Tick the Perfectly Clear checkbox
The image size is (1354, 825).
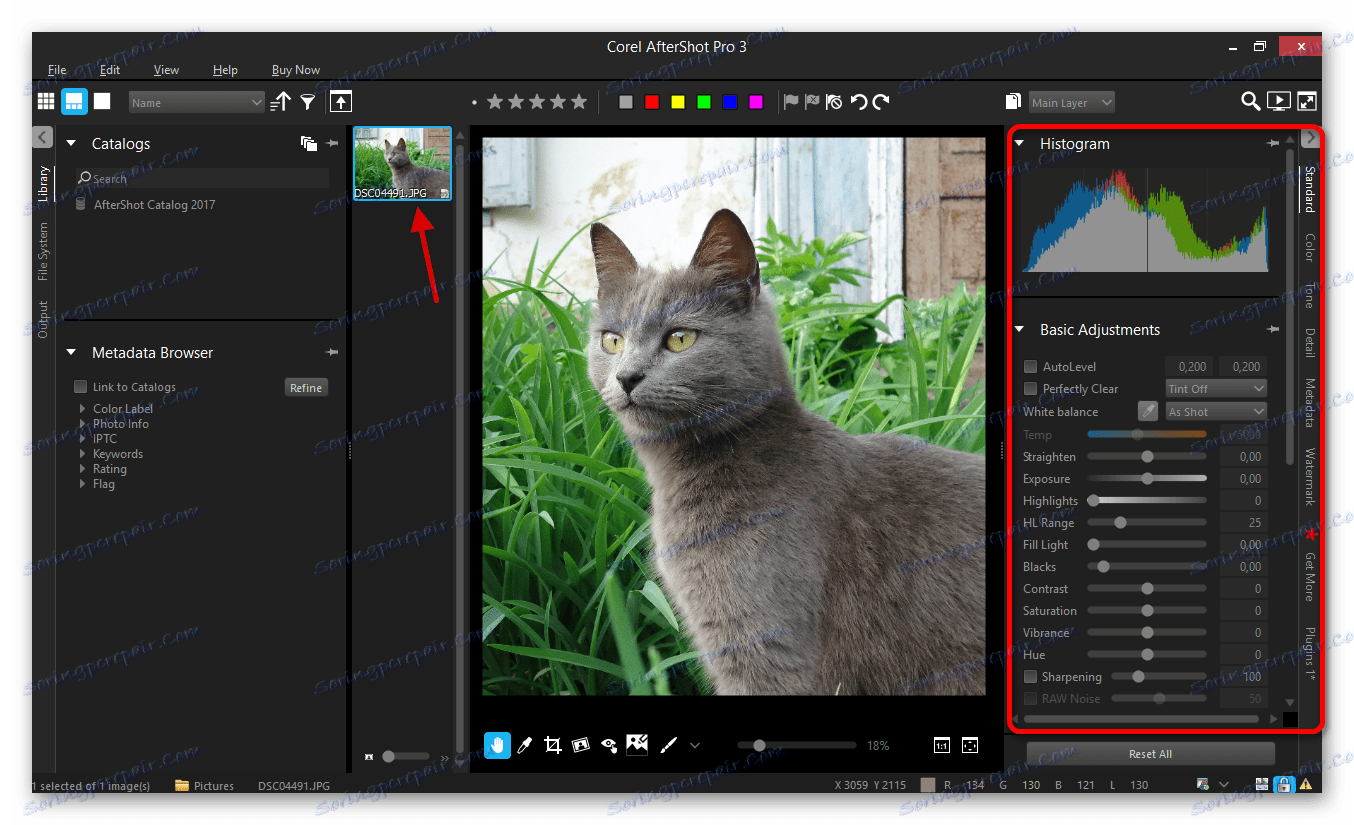point(1030,389)
